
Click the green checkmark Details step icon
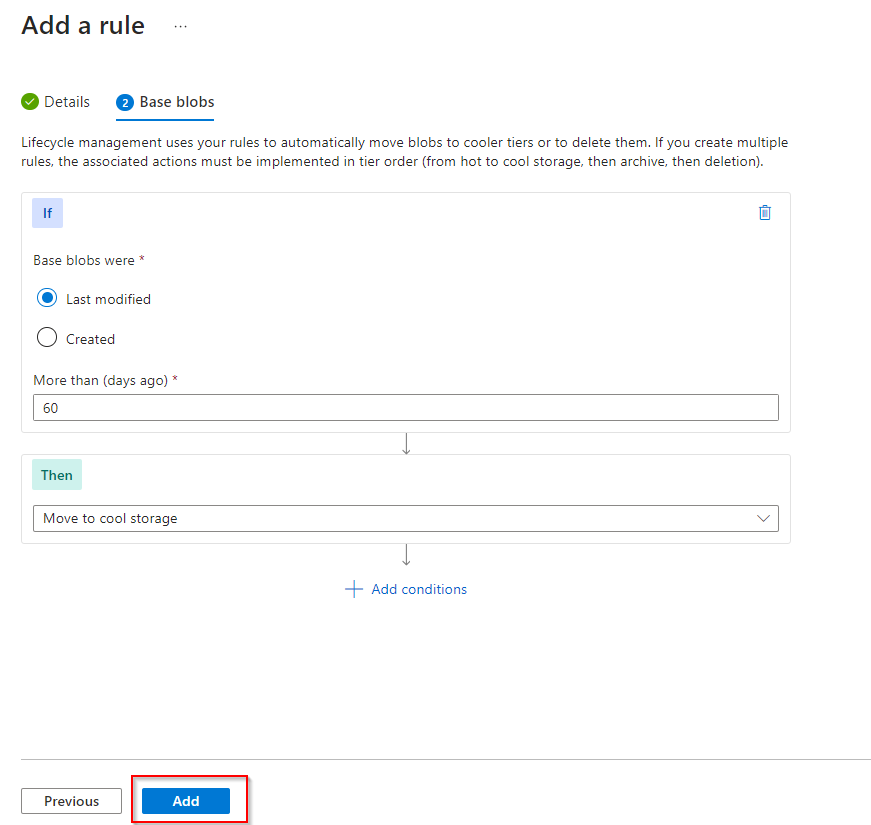coord(30,102)
